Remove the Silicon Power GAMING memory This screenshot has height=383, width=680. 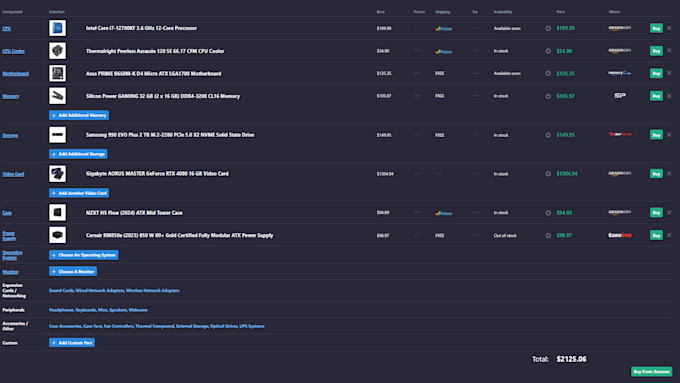pos(669,96)
